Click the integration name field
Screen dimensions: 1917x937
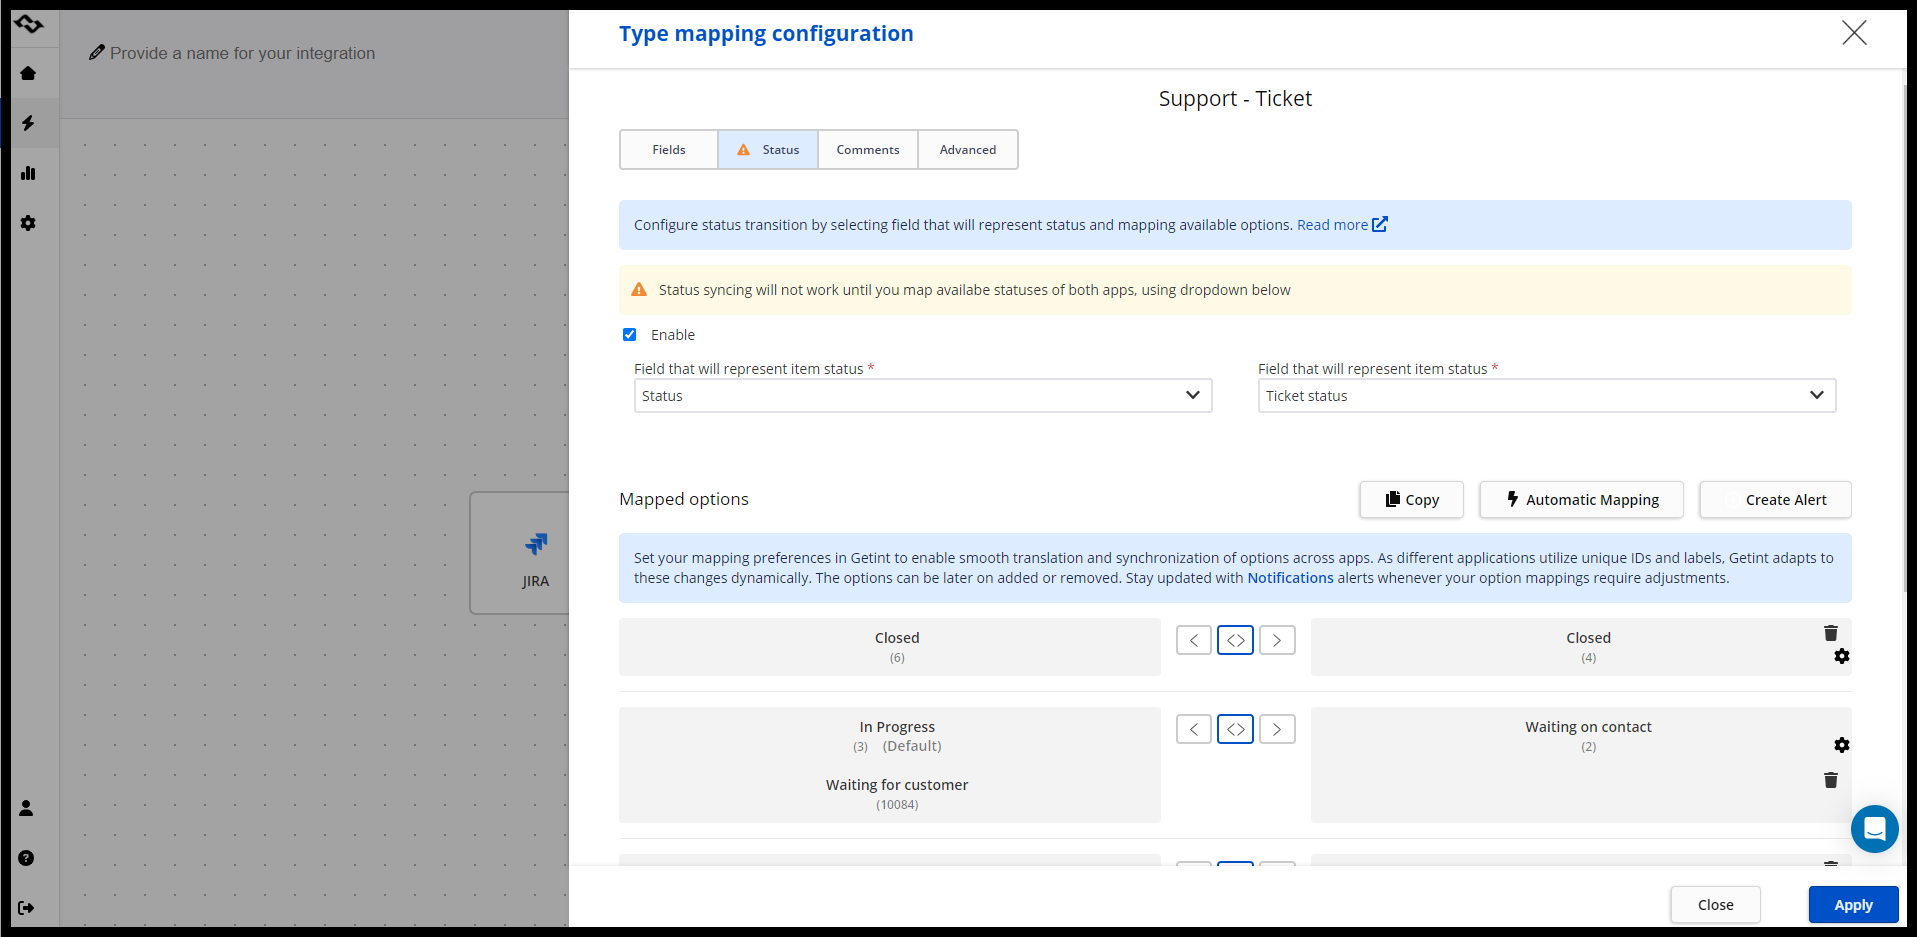[x=242, y=53]
